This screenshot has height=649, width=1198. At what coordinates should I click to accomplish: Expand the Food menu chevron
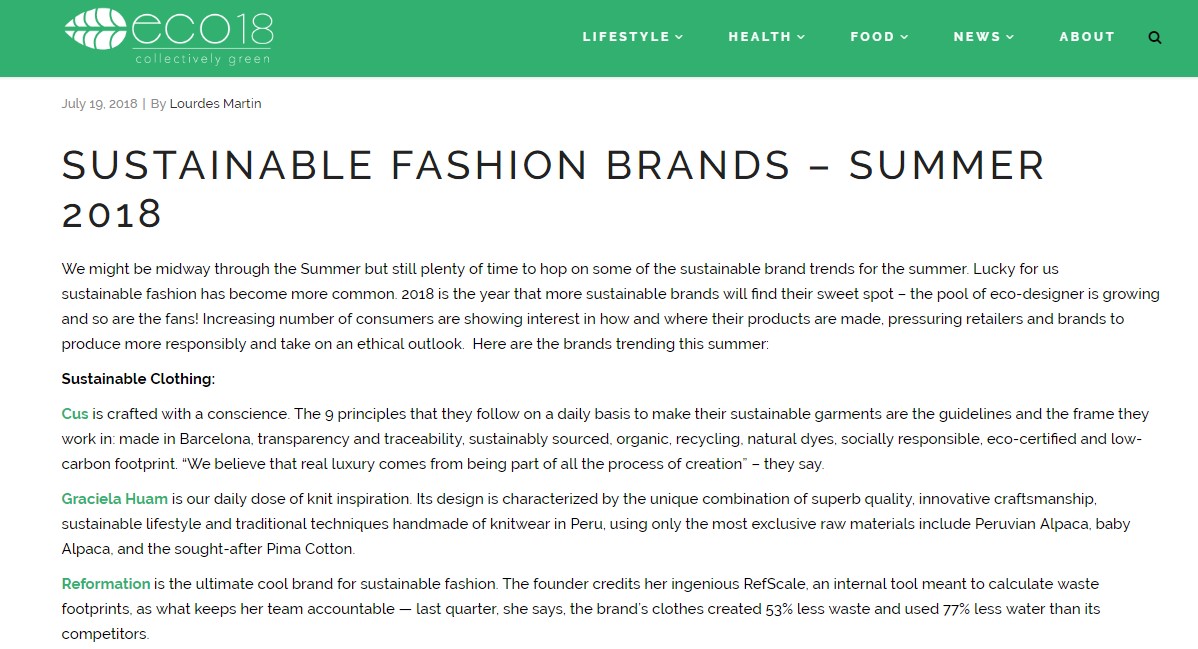coord(905,37)
